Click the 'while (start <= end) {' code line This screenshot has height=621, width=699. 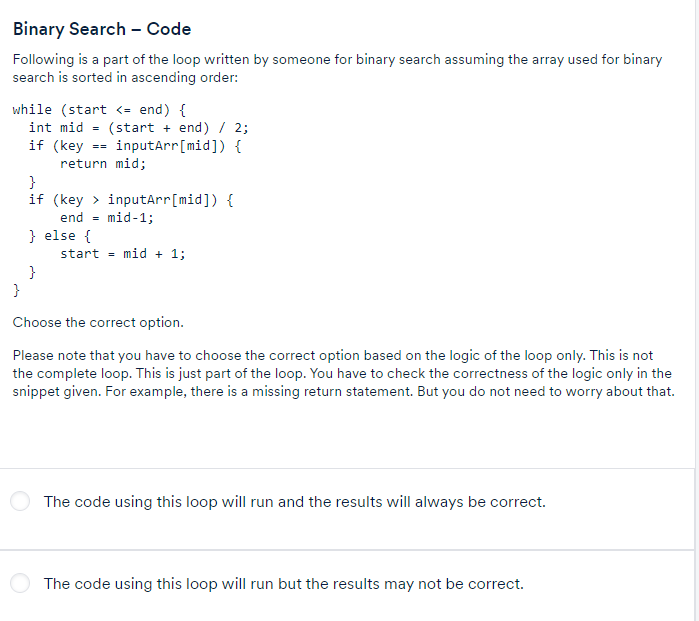pyautogui.click(x=99, y=110)
